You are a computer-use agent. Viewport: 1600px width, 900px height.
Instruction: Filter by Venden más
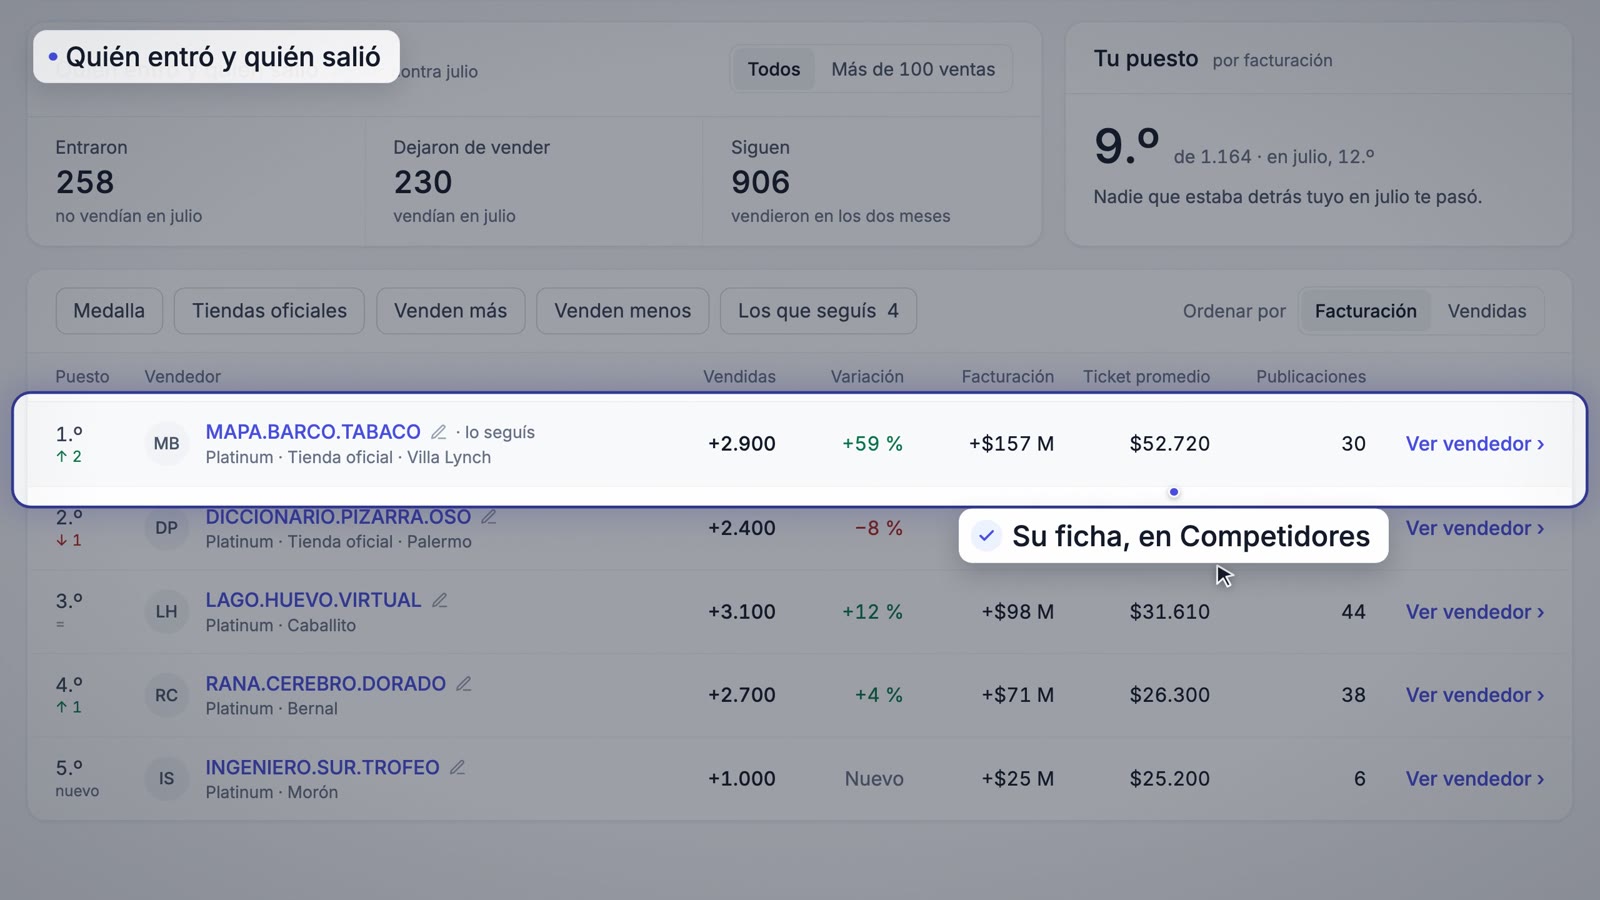[x=450, y=311]
